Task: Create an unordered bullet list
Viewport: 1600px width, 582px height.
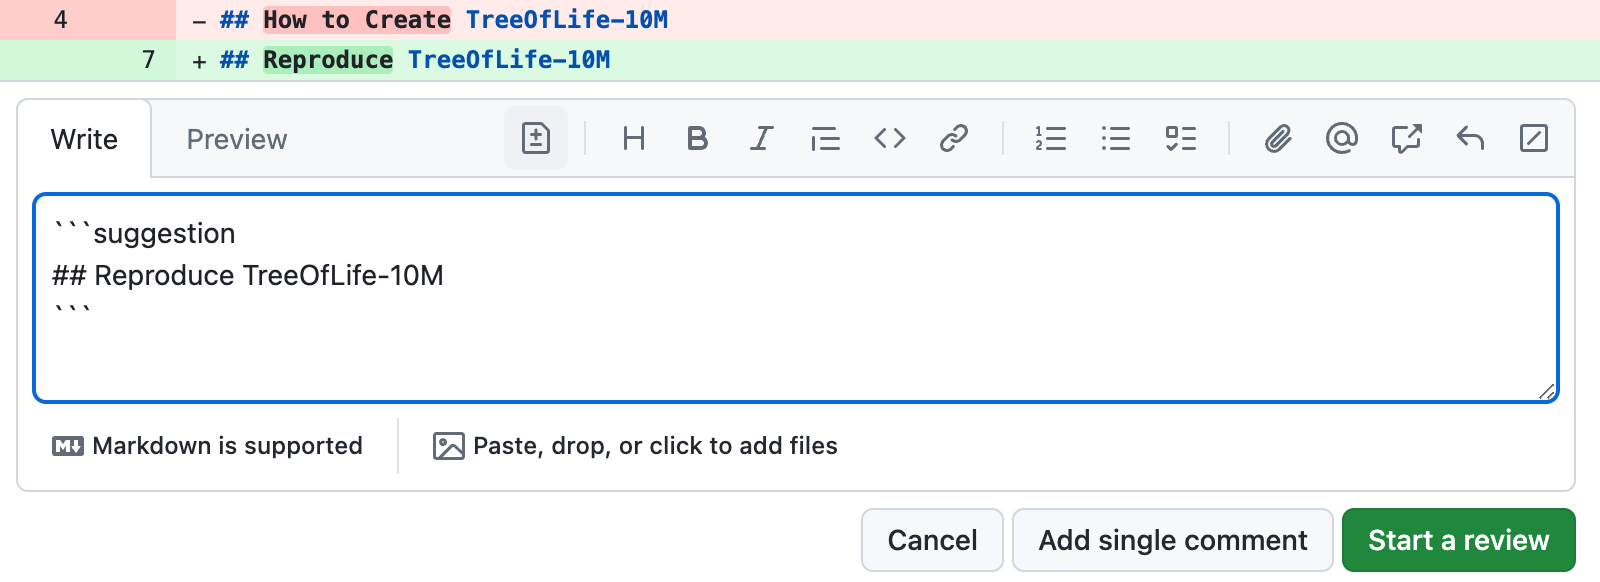Action: pyautogui.click(x=1115, y=138)
